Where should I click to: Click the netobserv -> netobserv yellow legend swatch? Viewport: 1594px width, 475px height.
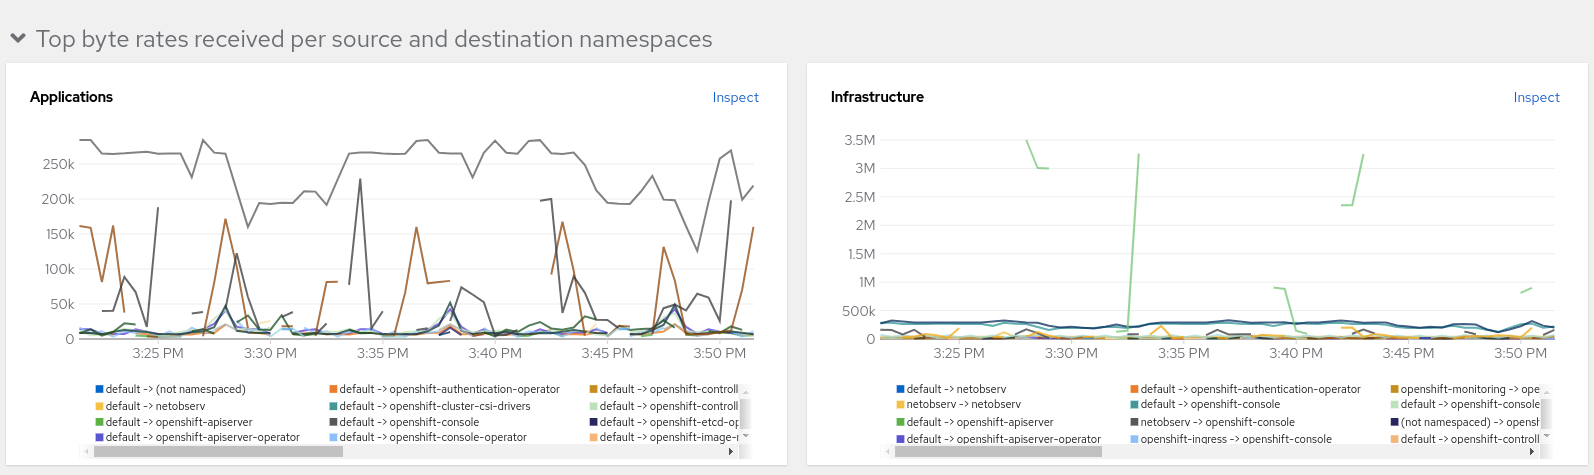click(900, 404)
